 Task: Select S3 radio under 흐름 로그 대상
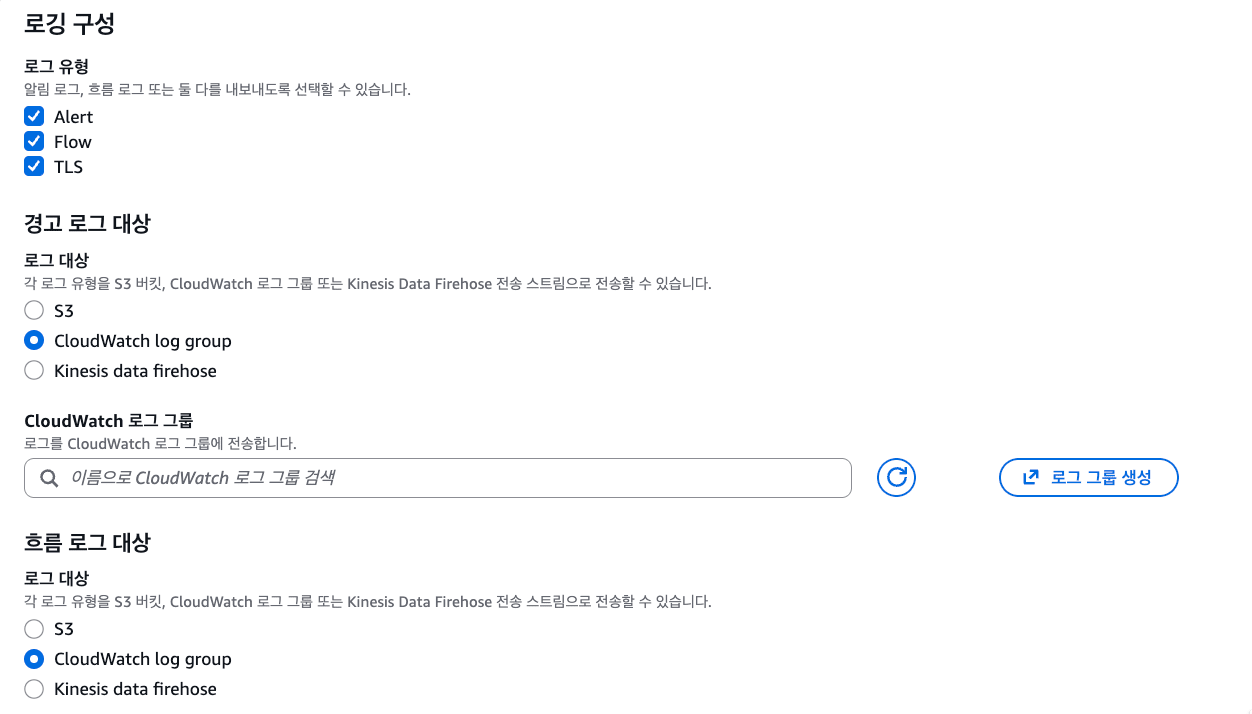34,629
